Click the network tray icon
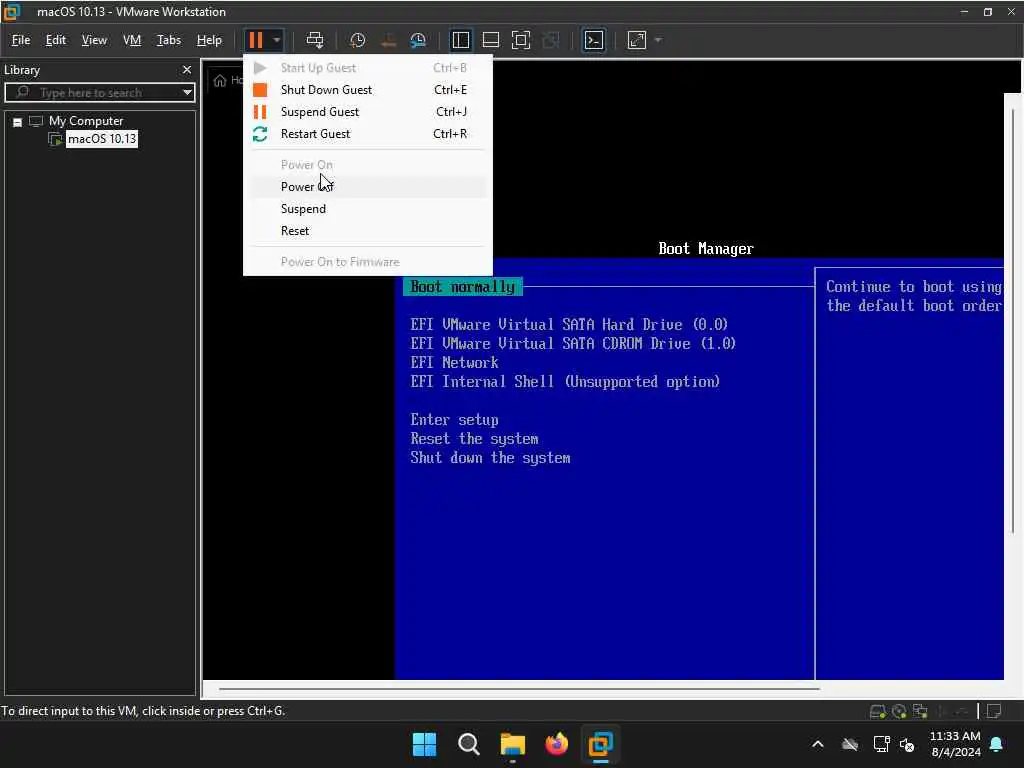Screen dimensions: 1024x768 coord(882,744)
